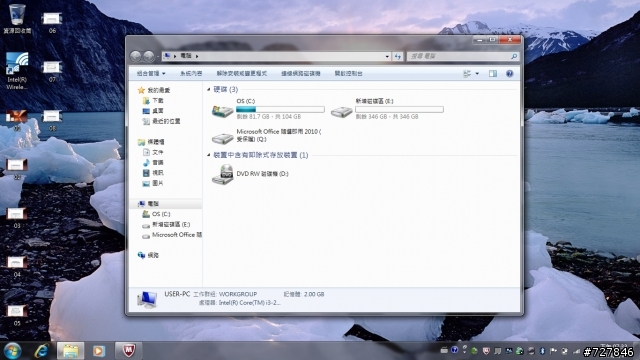Go back with the Explorer Back arrow

(x=136, y=56)
